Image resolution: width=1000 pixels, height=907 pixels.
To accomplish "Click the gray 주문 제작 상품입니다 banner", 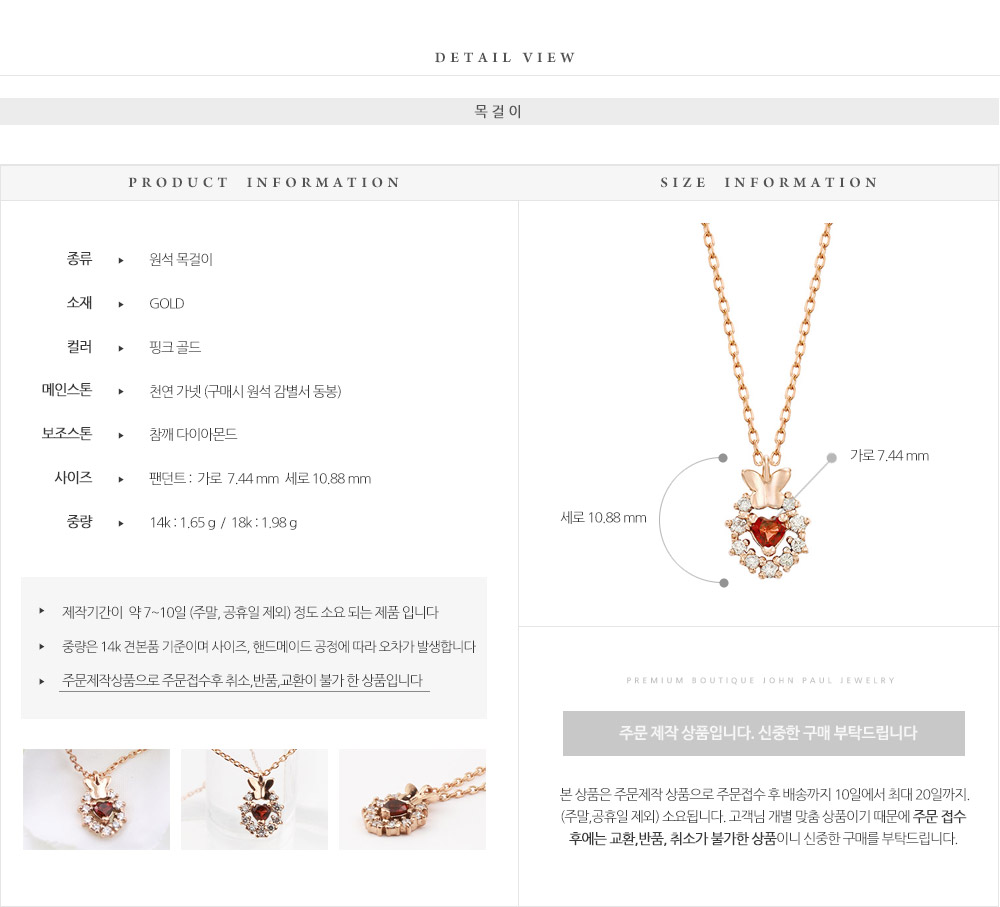I will click(x=764, y=734).
